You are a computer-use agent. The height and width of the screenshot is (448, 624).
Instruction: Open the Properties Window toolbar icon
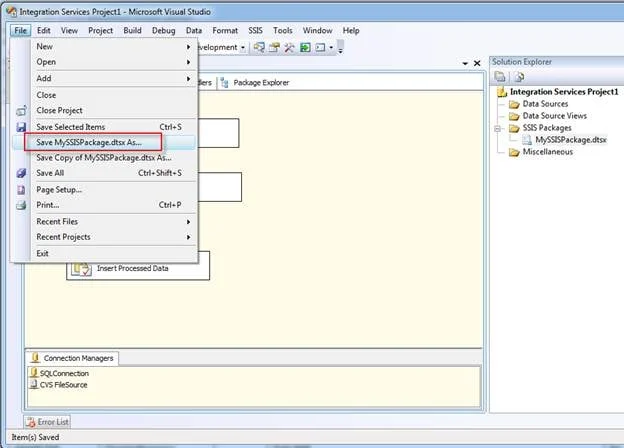click(274, 47)
